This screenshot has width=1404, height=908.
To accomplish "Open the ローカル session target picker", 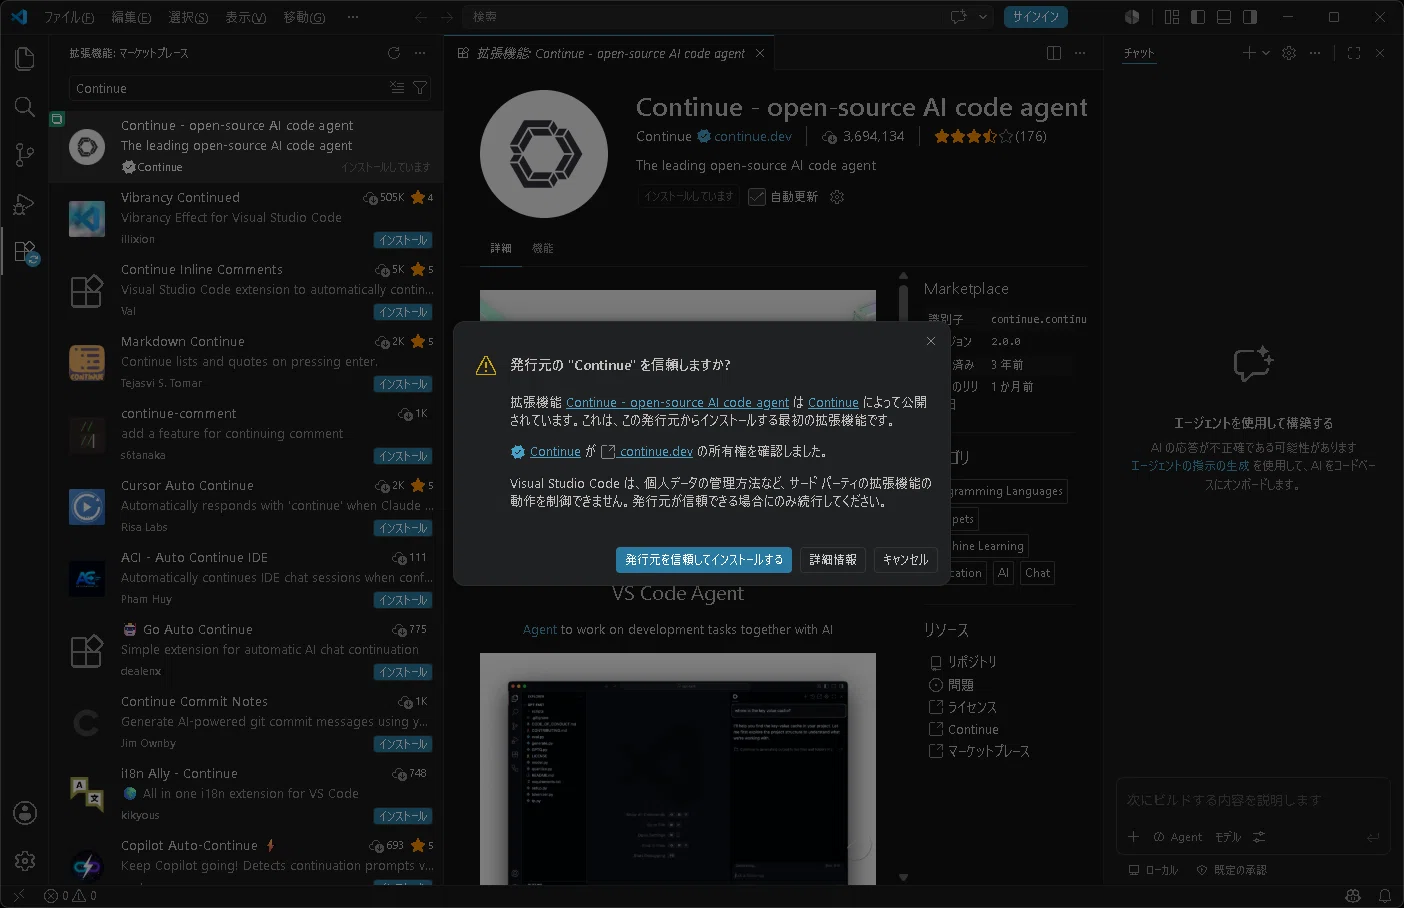I will [x=1153, y=870].
